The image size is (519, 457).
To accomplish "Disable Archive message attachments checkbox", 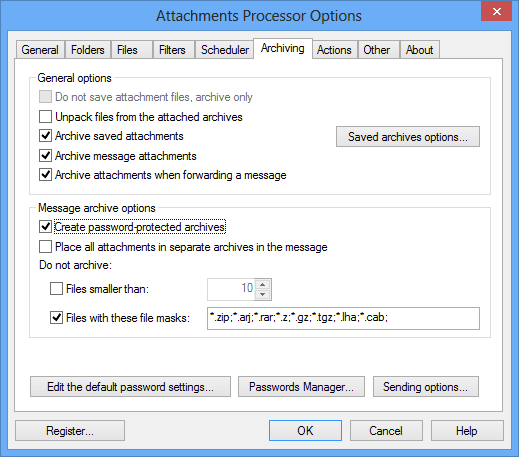I will 45,156.
